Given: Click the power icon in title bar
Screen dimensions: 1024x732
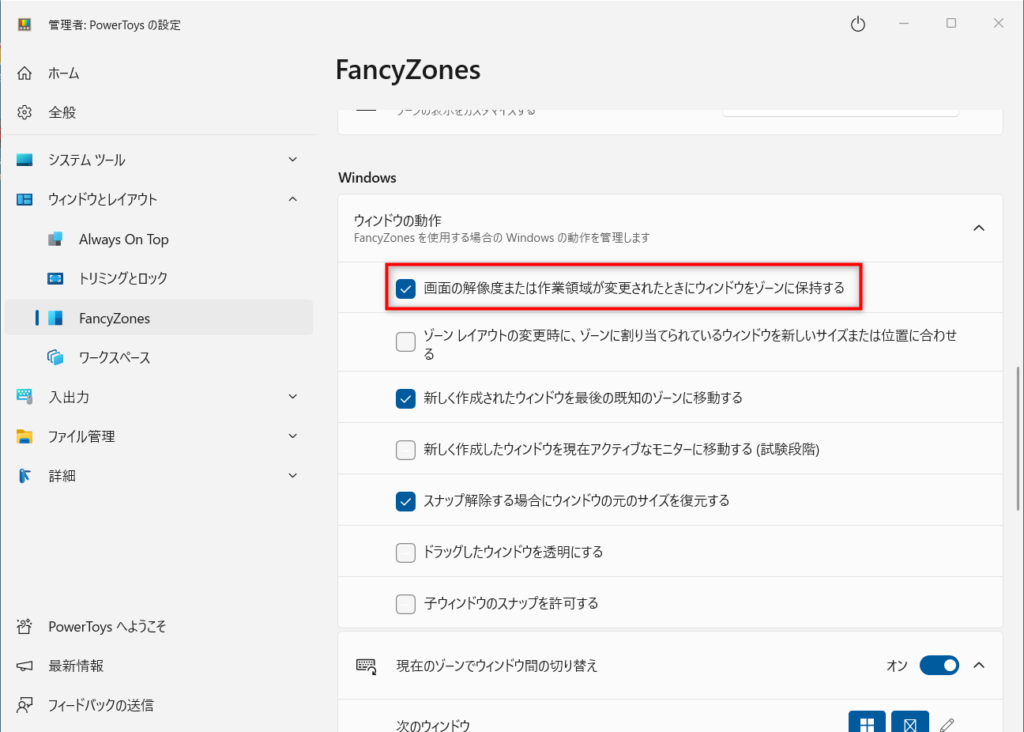Looking at the screenshot, I should pos(857,24).
